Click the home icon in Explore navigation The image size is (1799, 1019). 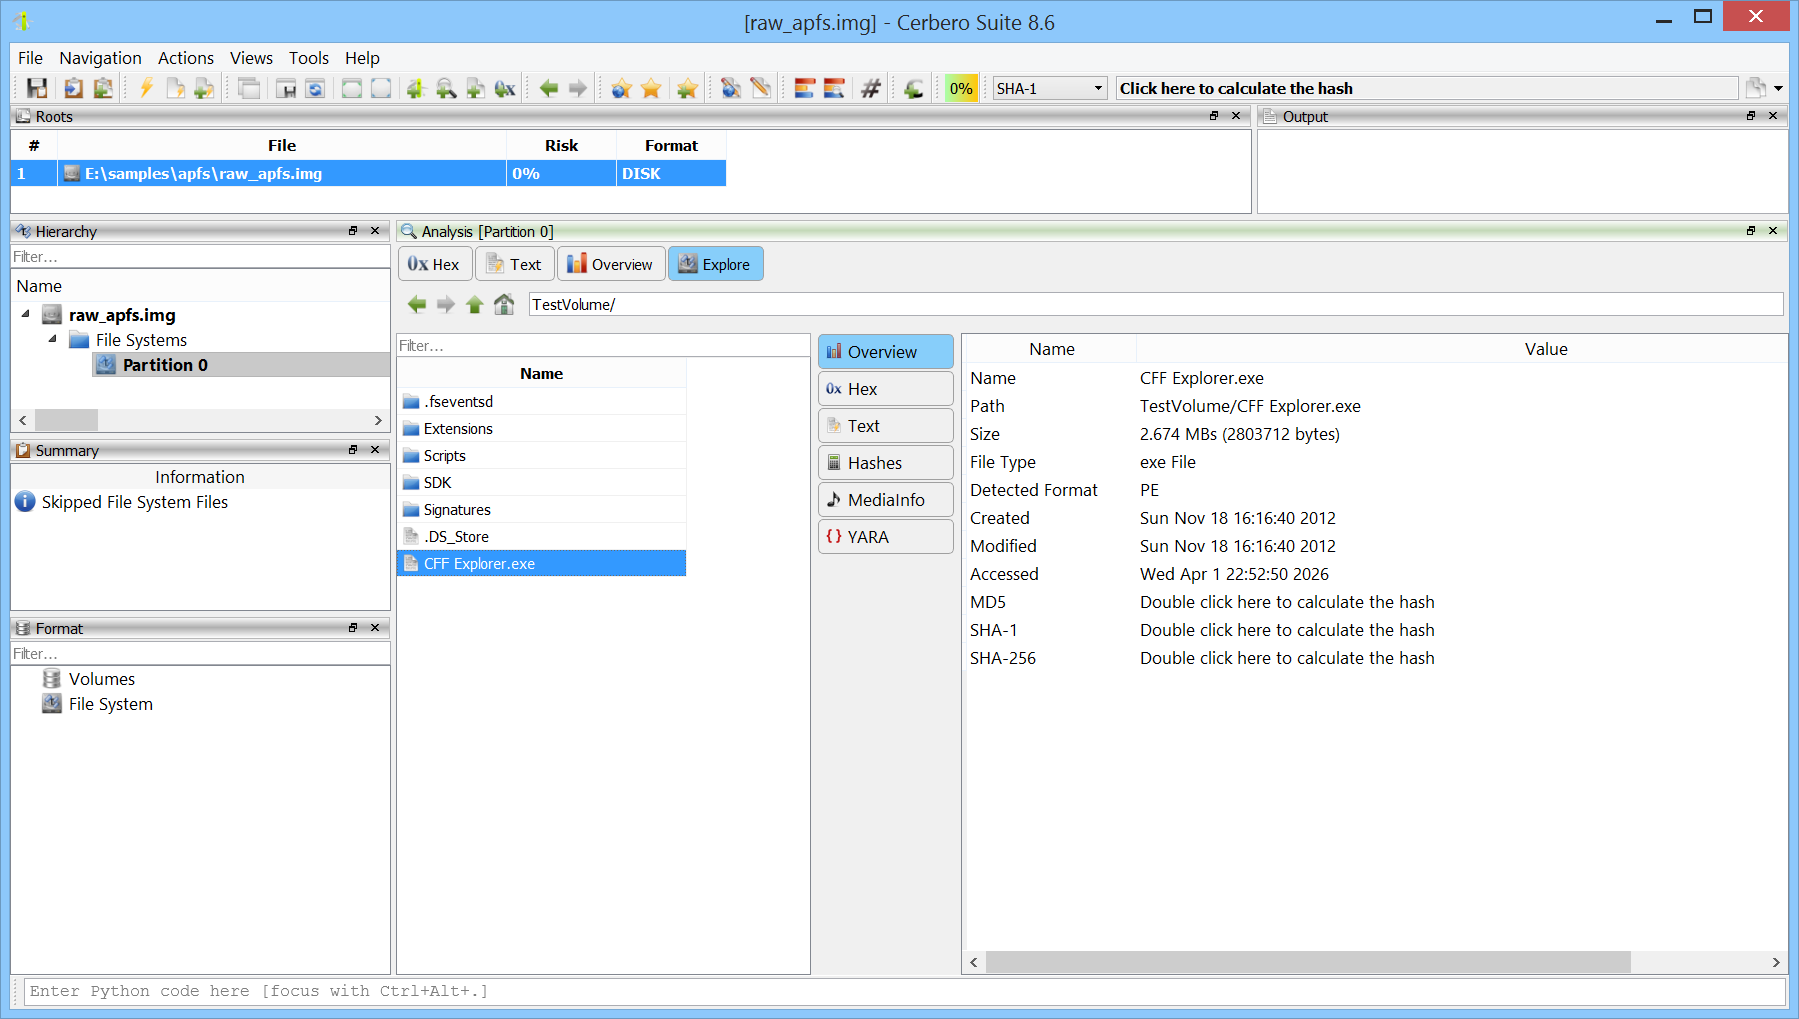(x=504, y=304)
